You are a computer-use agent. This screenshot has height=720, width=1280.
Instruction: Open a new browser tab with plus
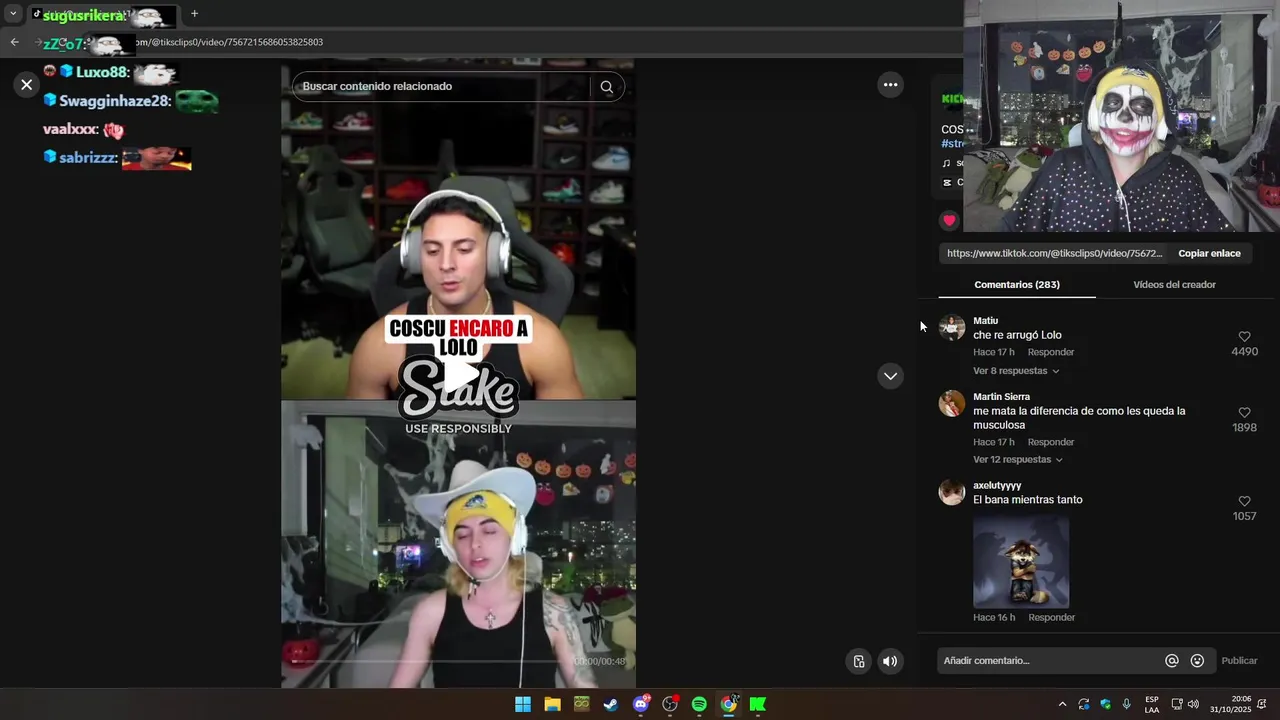194,14
